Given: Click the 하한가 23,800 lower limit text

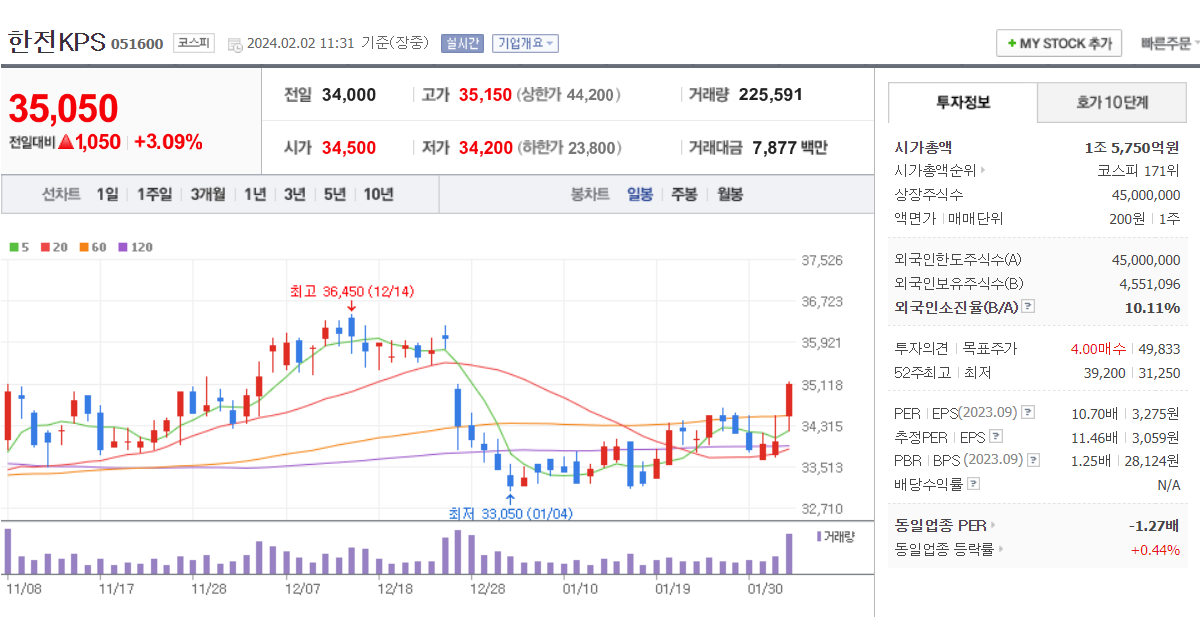Looking at the screenshot, I should click(568, 148).
